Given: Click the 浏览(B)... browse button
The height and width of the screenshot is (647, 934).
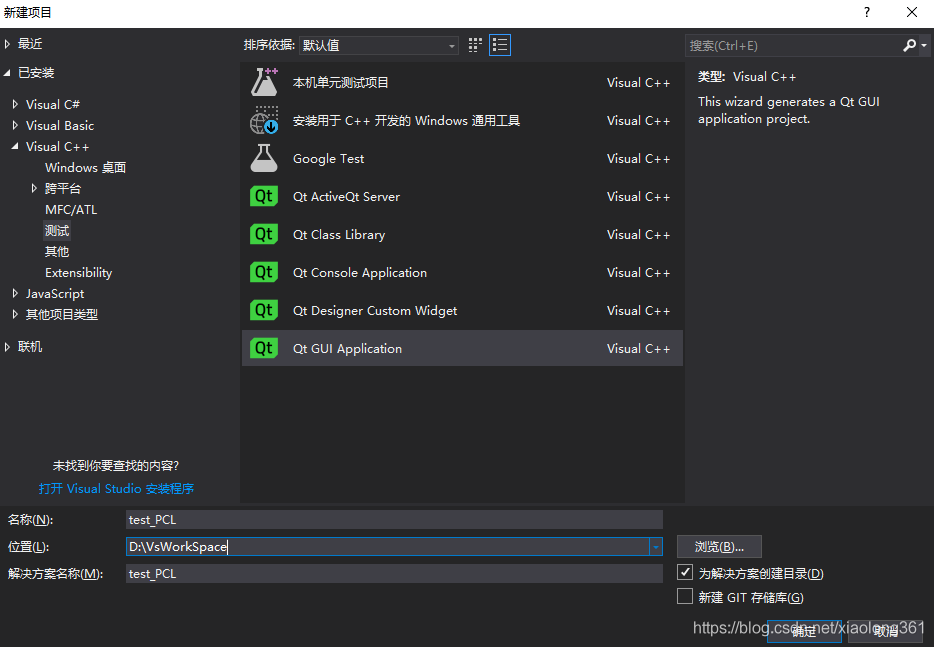Looking at the screenshot, I should point(719,546).
